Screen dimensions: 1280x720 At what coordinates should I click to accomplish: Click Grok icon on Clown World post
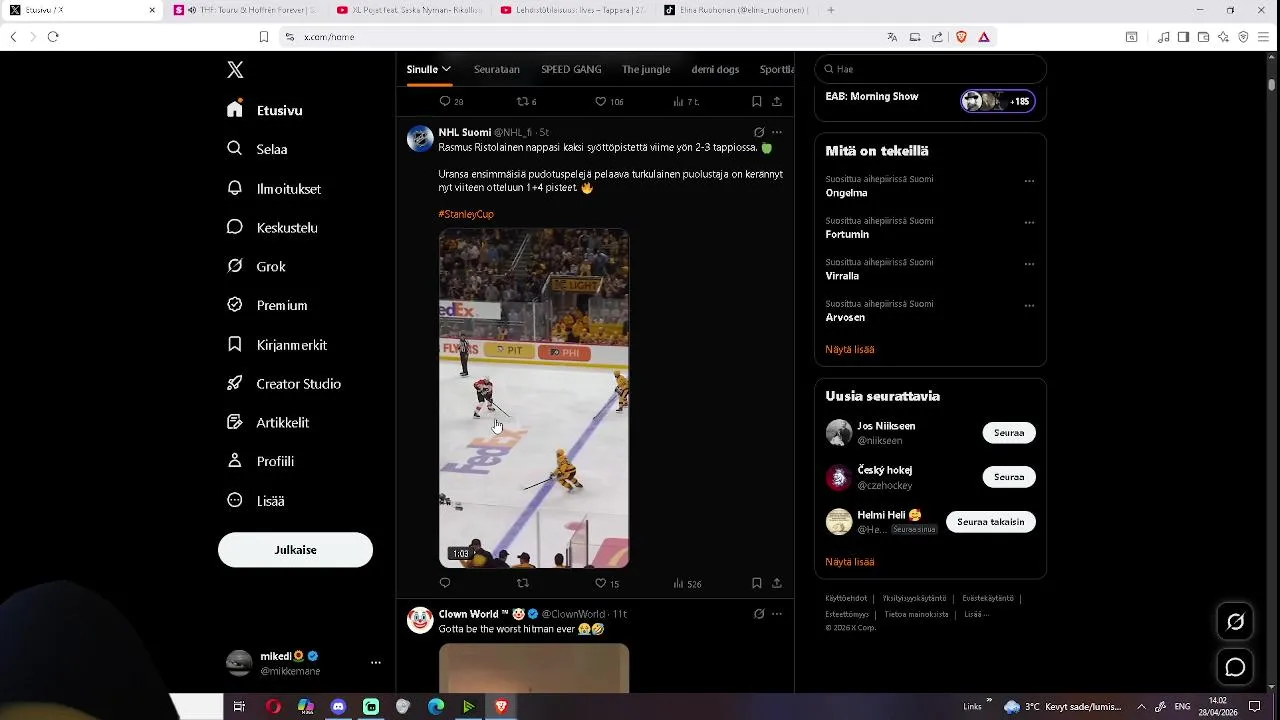click(759, 614)
